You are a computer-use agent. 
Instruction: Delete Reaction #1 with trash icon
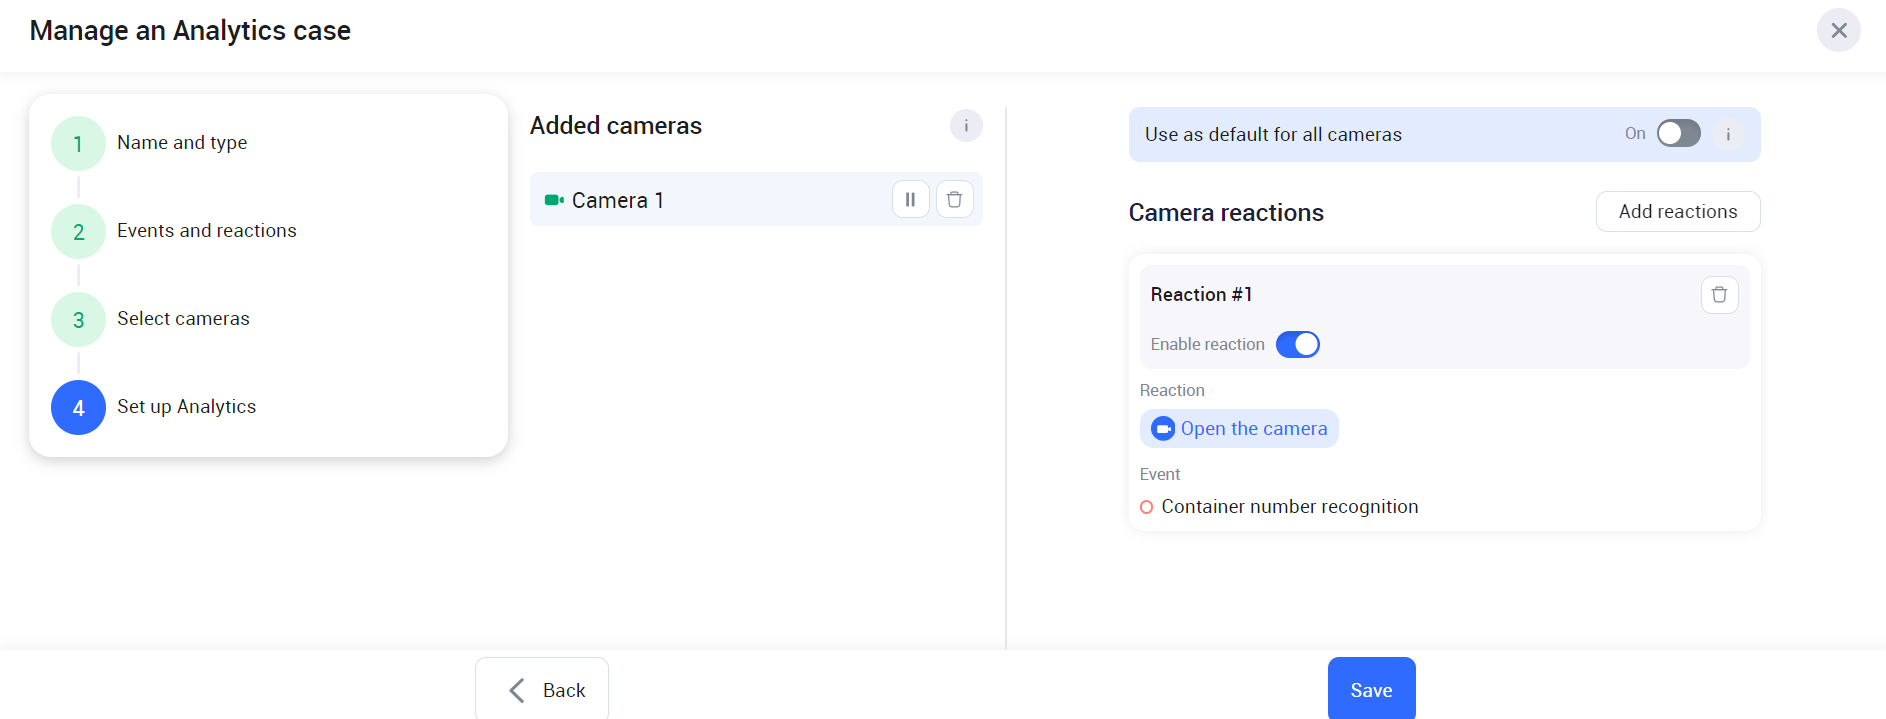(1719, 295)
